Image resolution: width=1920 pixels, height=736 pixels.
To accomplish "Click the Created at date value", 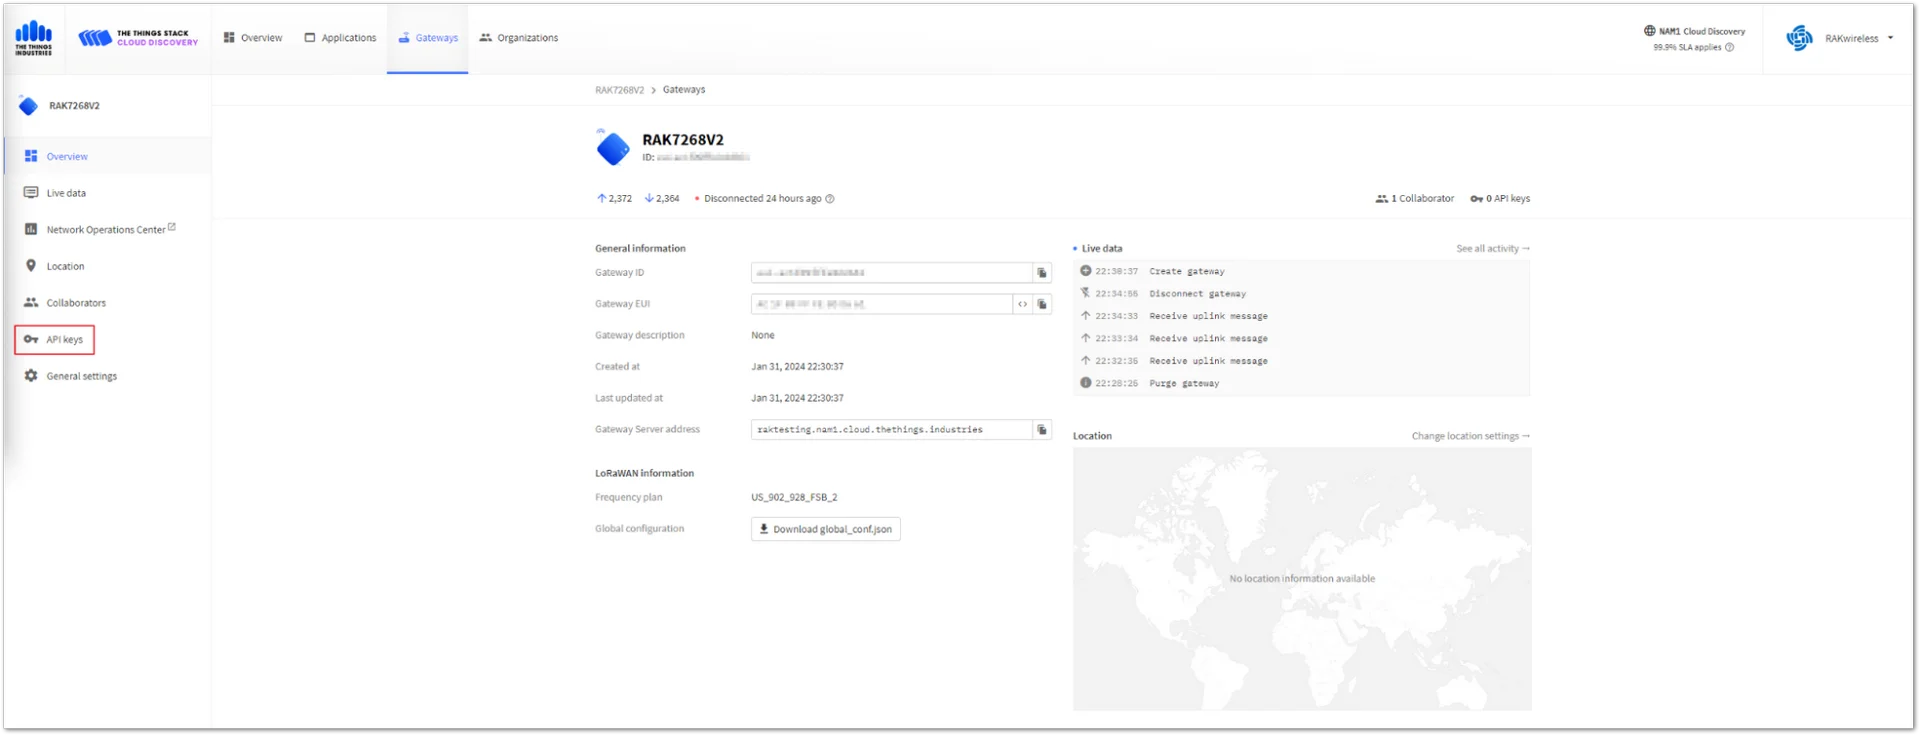I will [x=797, y=366].
